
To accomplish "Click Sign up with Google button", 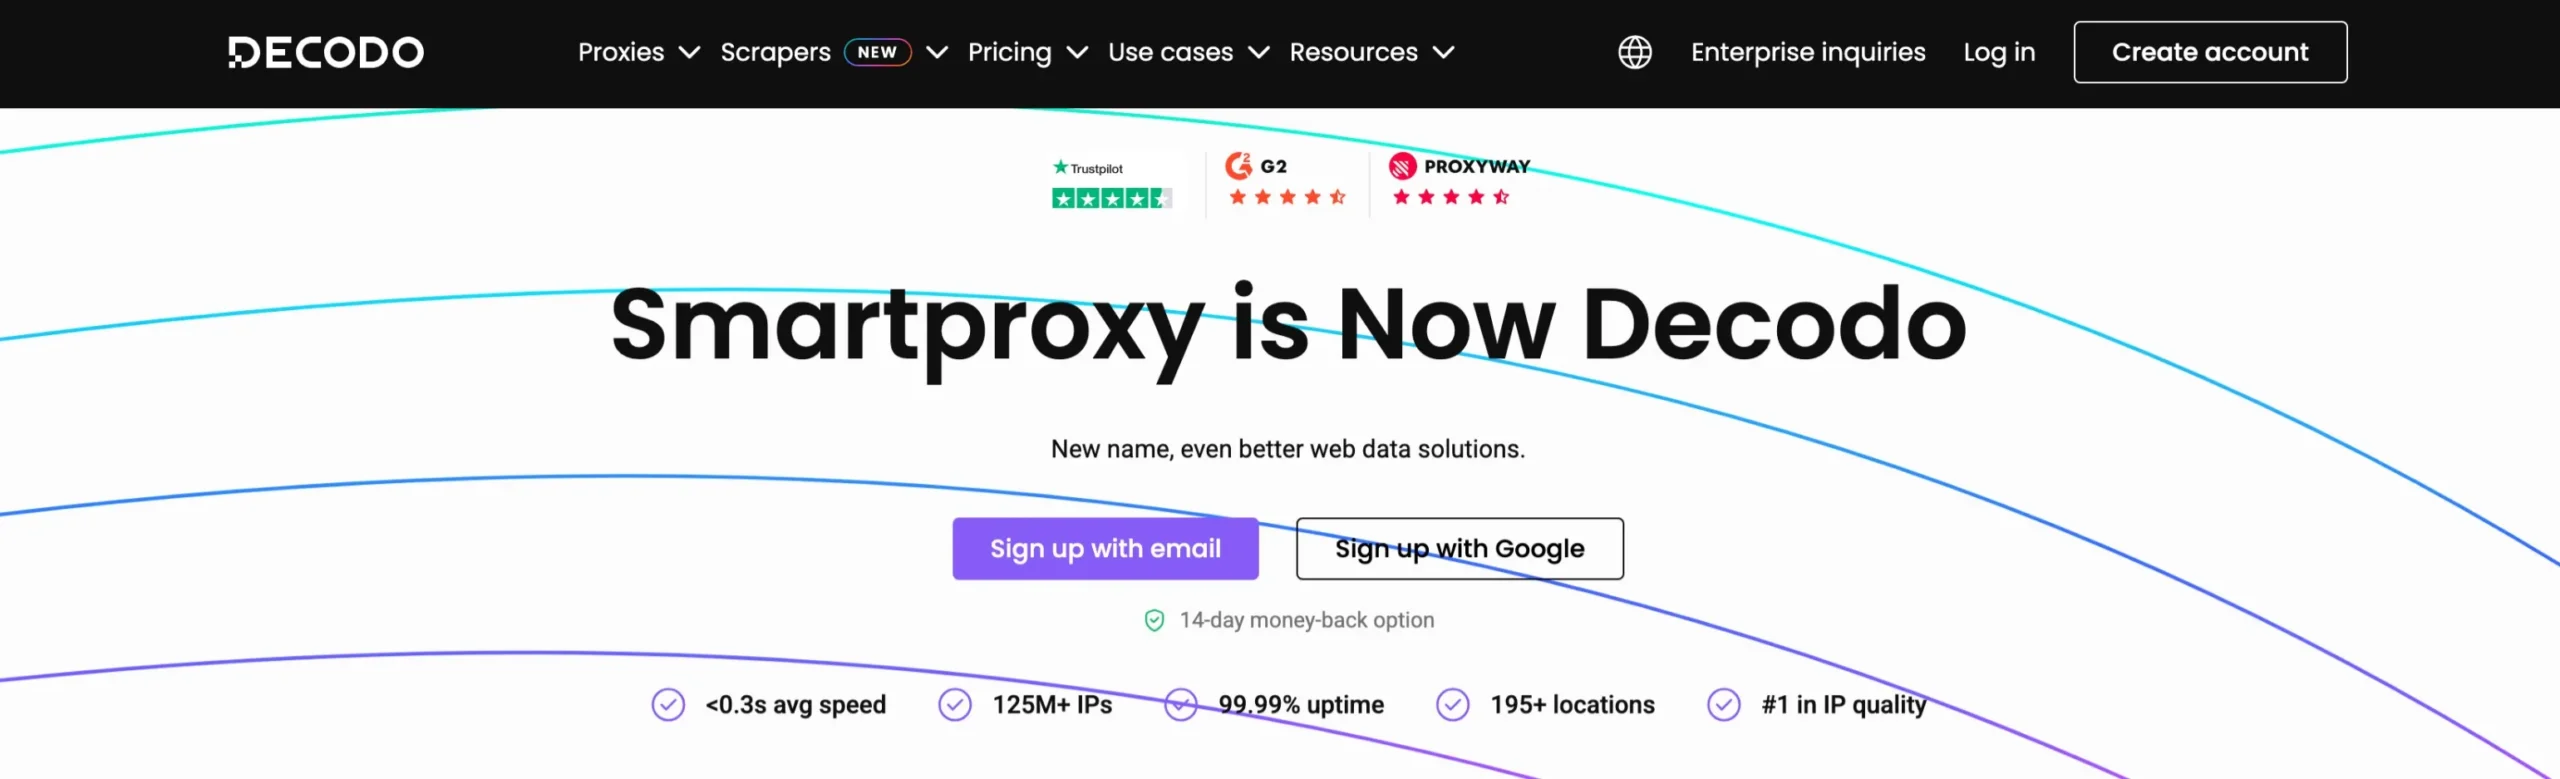I will (1460, 549).
